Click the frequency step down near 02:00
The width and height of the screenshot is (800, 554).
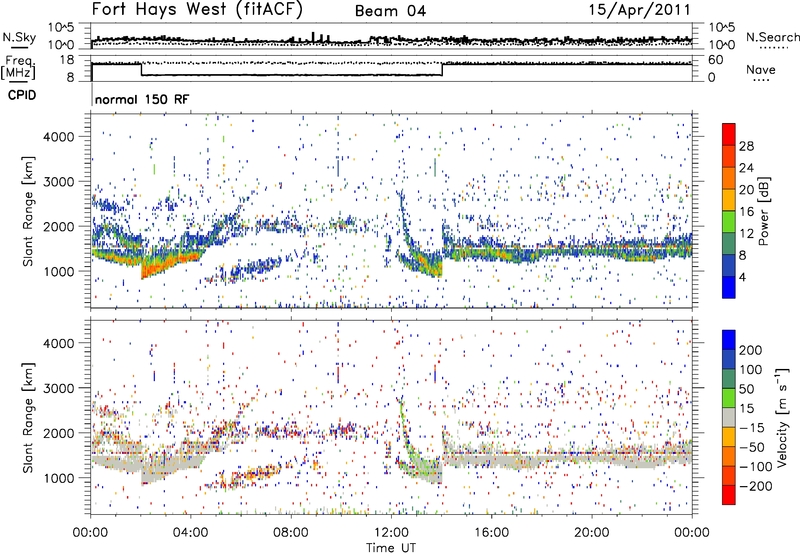pos(141,70)
